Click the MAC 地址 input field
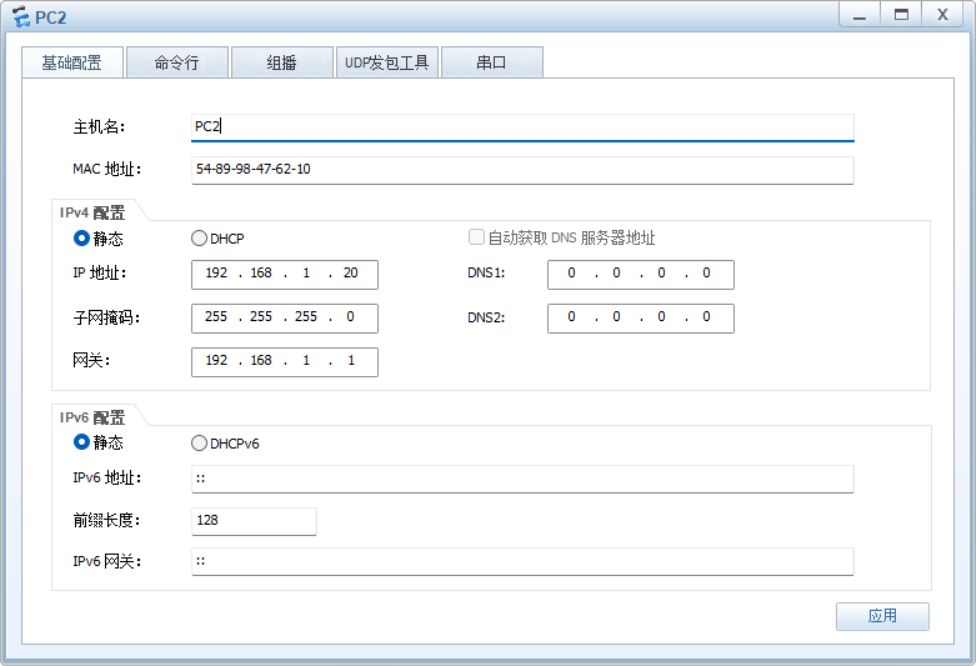976x666 pixels. 522,170
